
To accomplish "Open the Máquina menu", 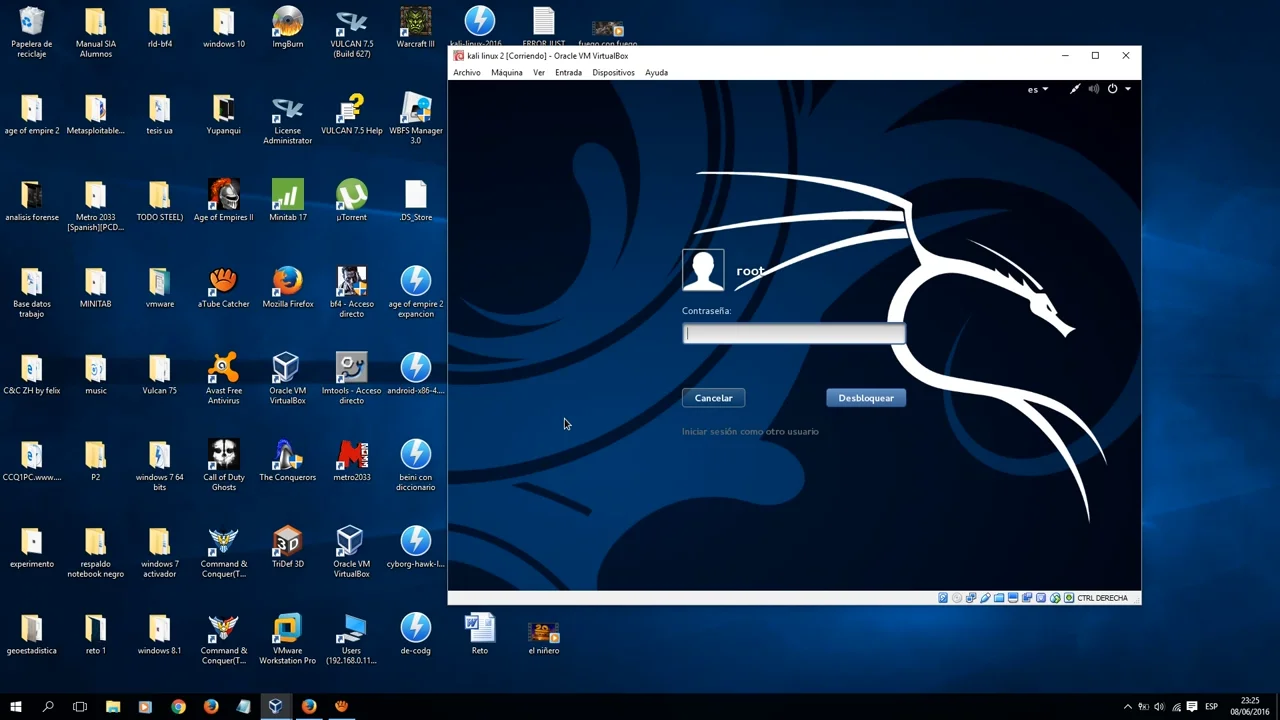I will pos(506,73).
